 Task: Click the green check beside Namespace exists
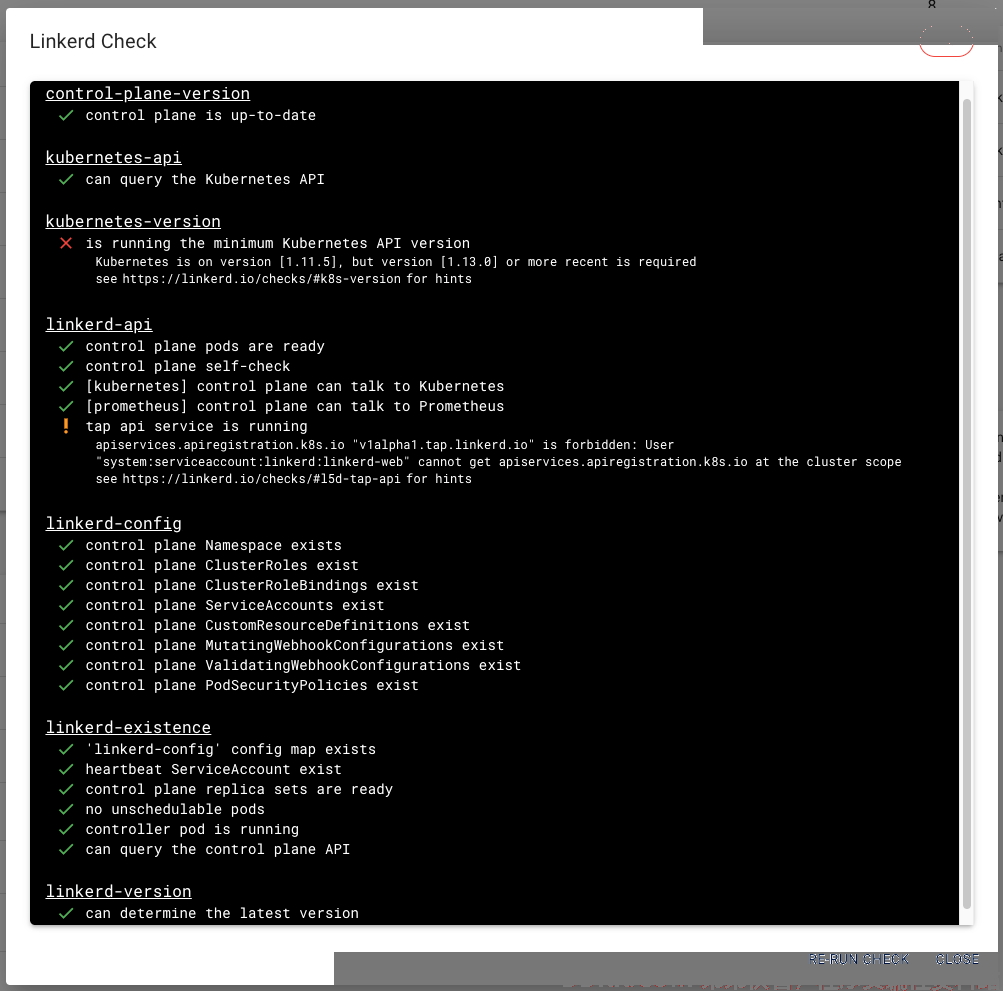(66, 546)
